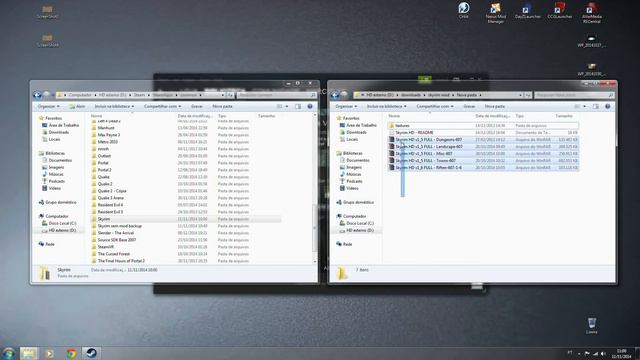Click 'Nova pasta' in left Explorer toolbar

222,107
